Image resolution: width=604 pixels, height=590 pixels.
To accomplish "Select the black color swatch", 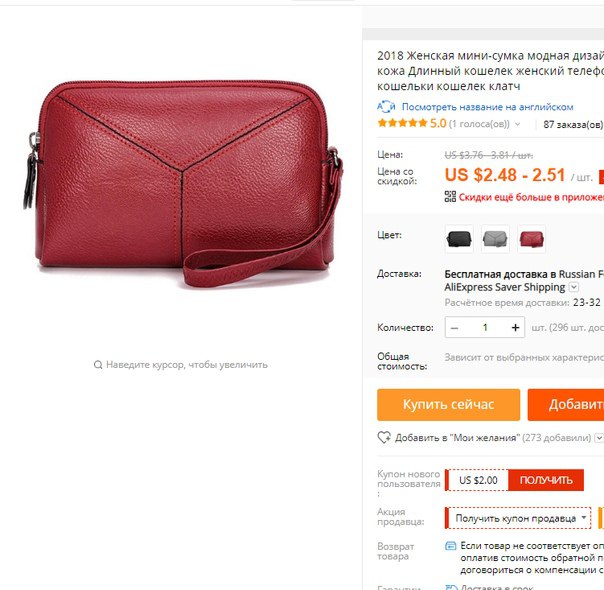I will tap(459, 239).
